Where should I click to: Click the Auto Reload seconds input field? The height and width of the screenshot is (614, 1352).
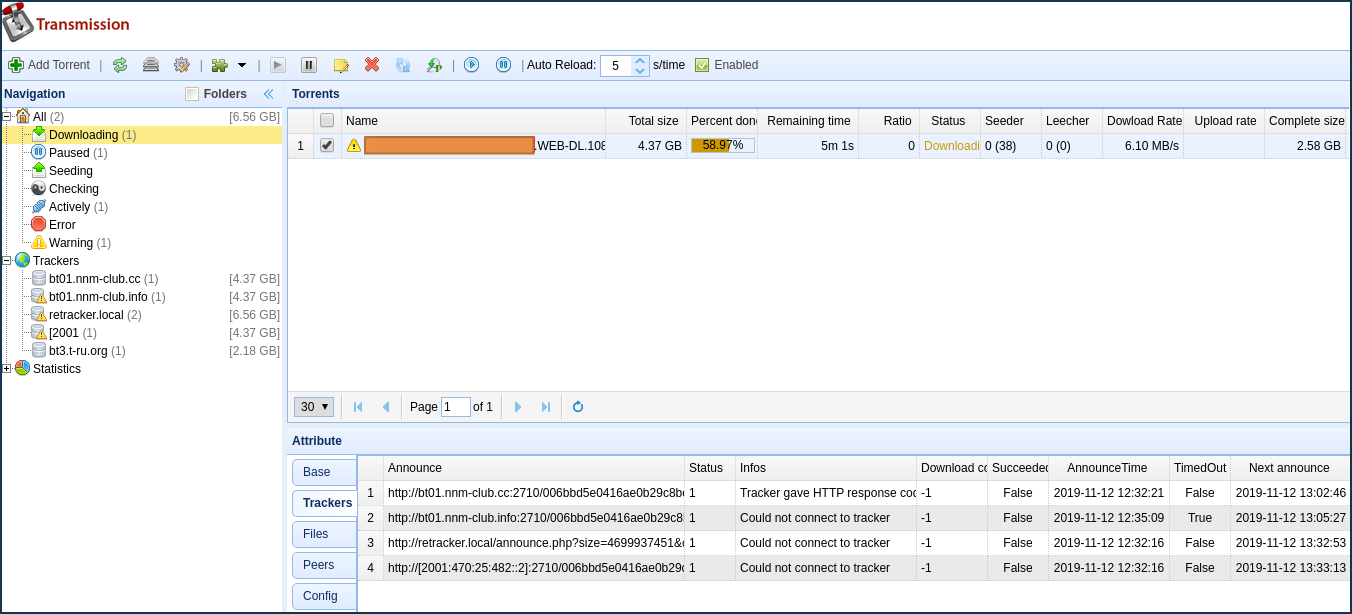616,65
